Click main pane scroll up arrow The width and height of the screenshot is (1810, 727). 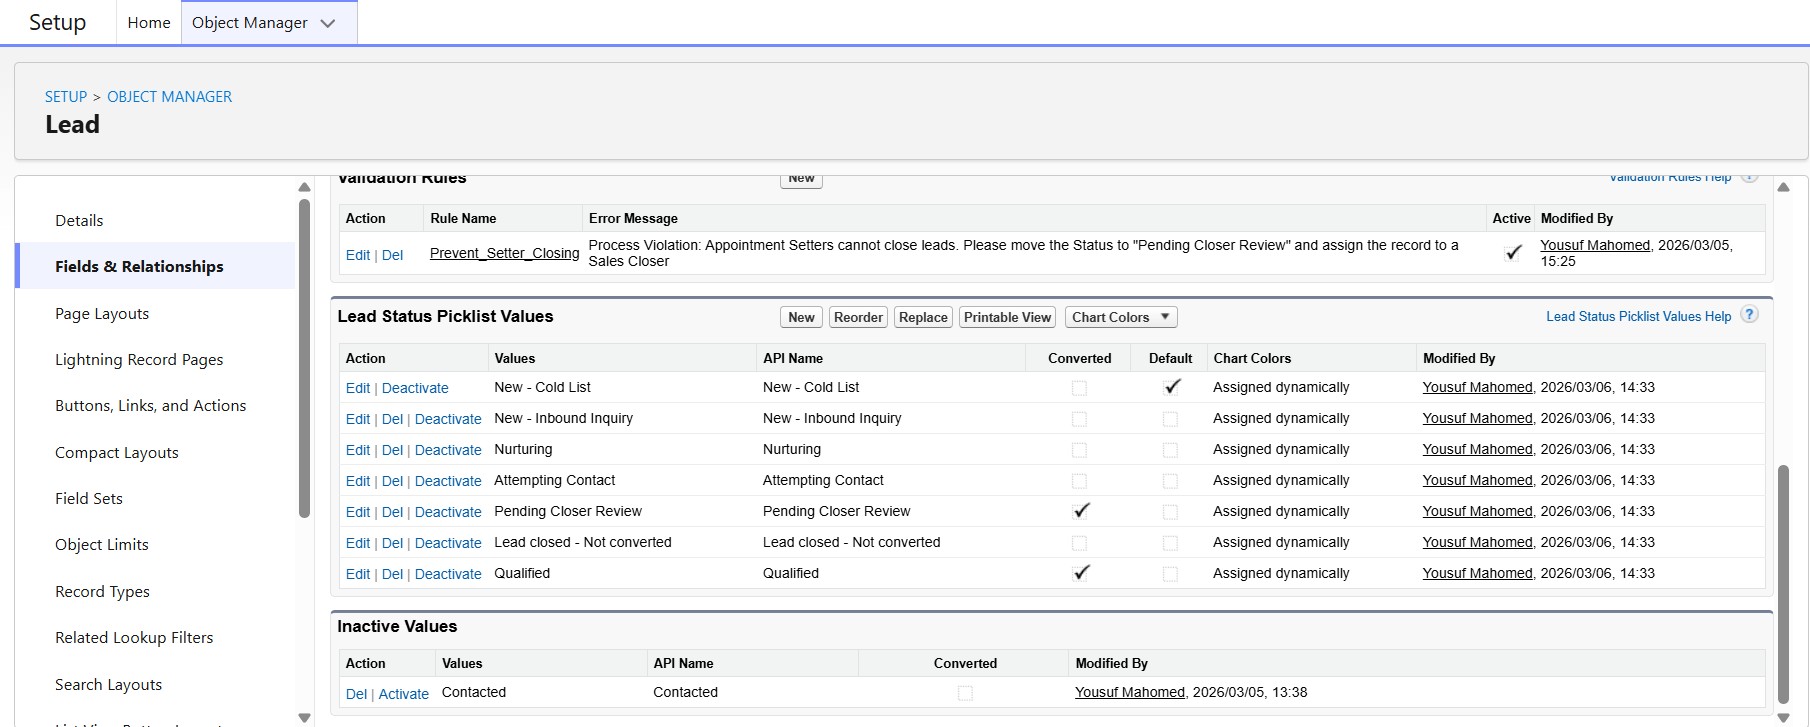(1783, 187)
